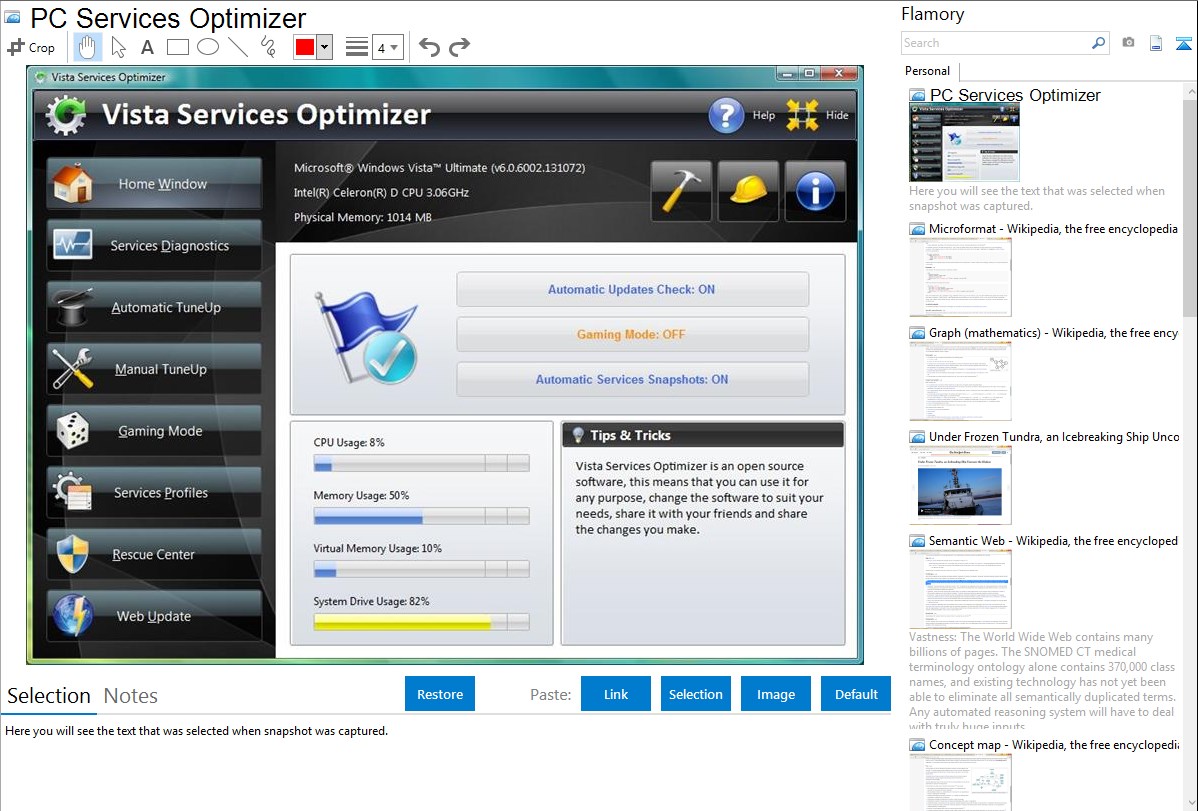Screen dimensions: 1198x811
Task: Click the yellow hard hat button
Action: (x=748, y=191)
